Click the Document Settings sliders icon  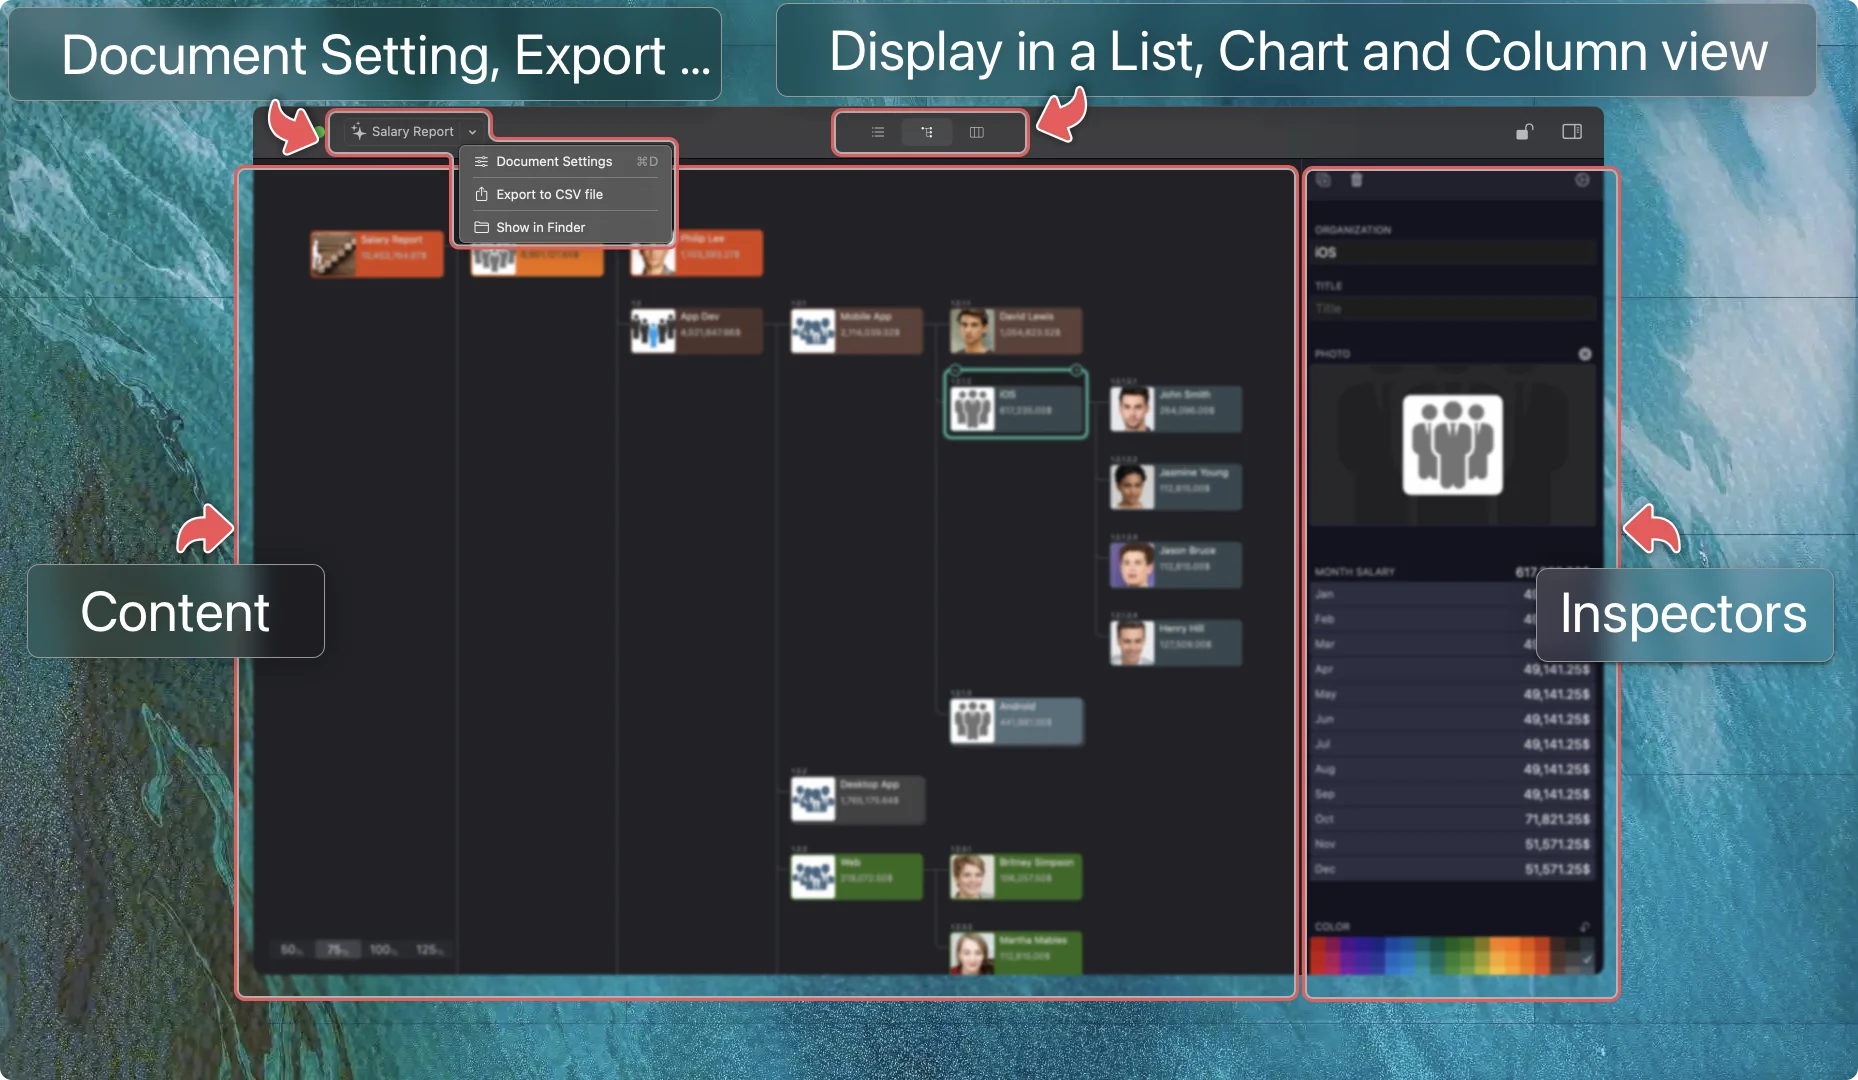pyautogui.click(x=481, y=161)
